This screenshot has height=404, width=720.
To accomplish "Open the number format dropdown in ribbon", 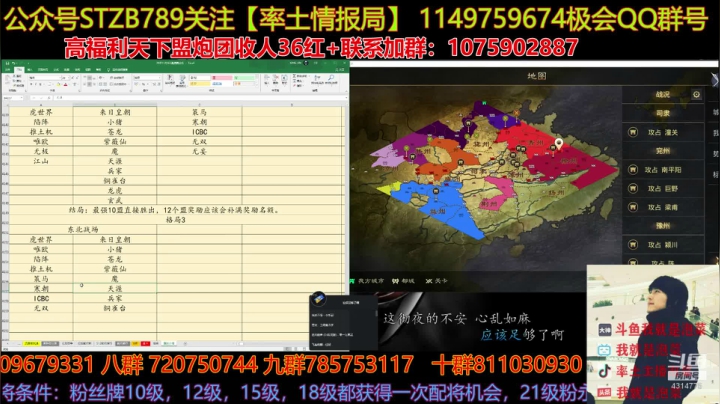I will click(159, 78).
